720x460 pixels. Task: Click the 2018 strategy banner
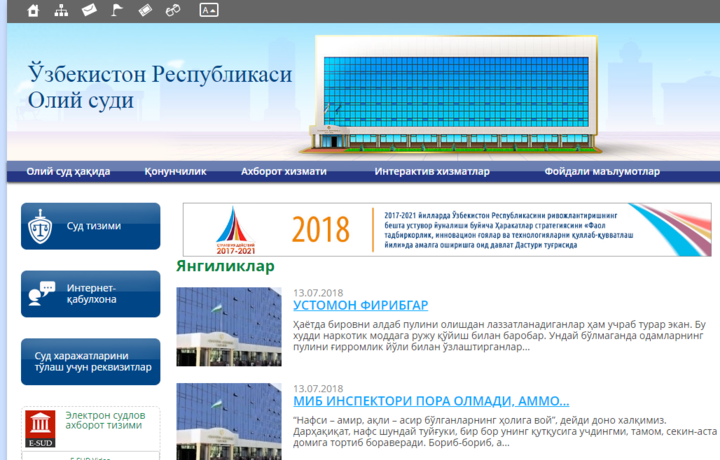coord(447,230)
